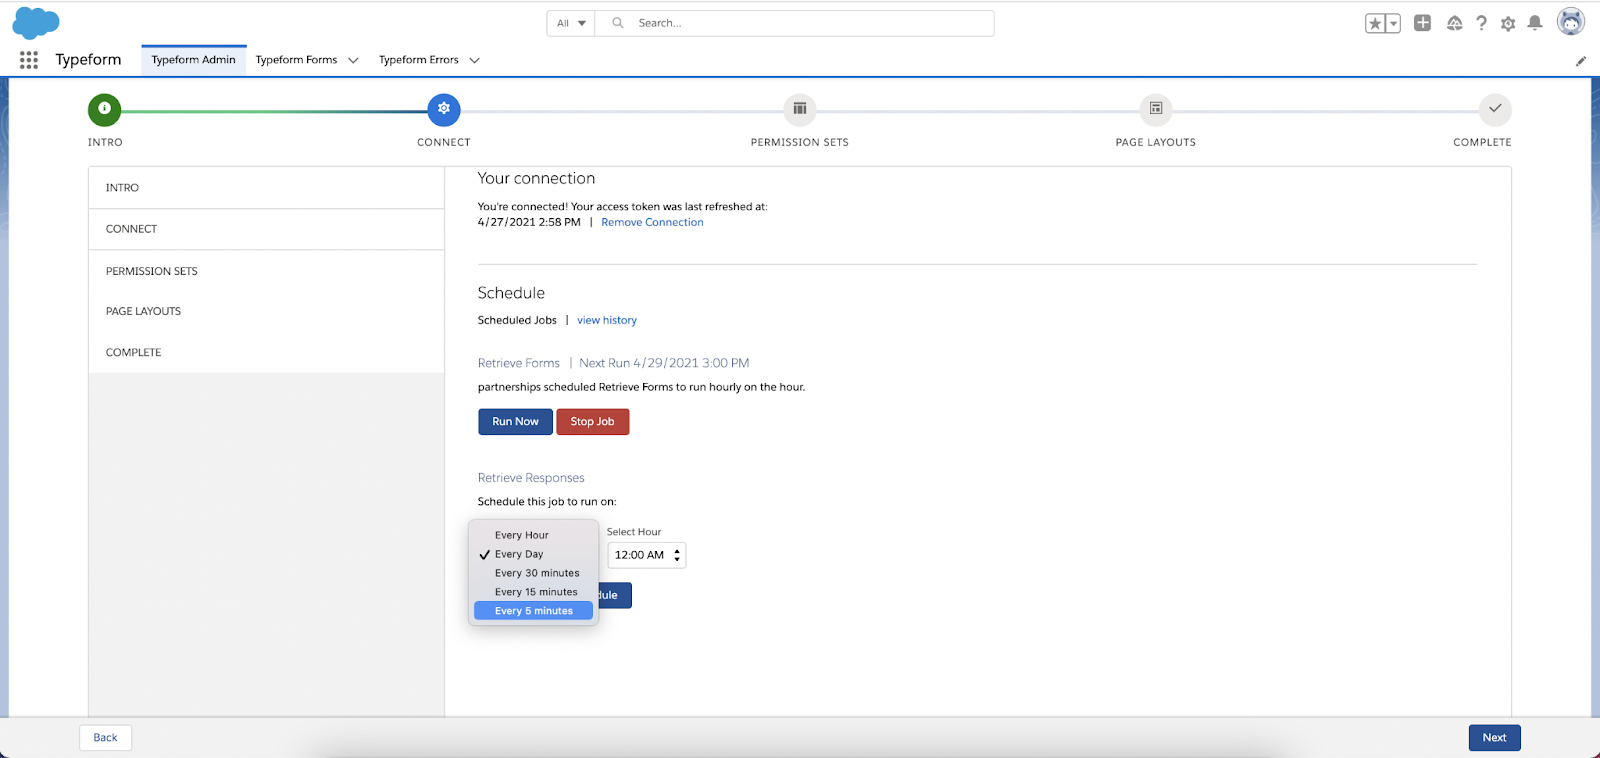
Task: Choose Every 30 minutes option
Action: [533, 573]
